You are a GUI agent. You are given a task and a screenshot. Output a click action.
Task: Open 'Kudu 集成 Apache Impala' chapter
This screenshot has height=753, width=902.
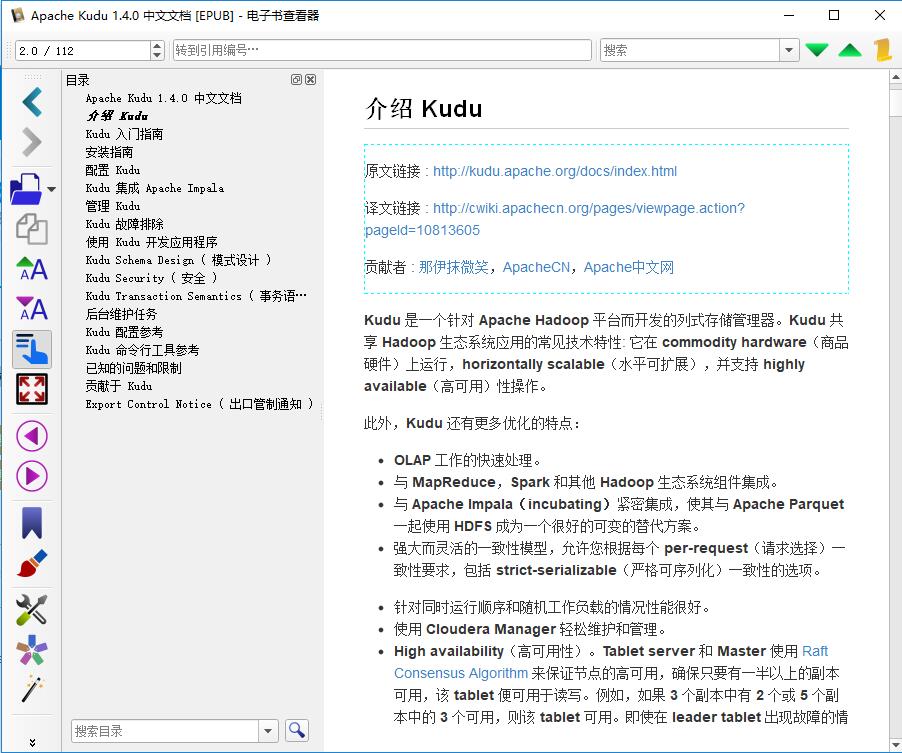point(155,188)
